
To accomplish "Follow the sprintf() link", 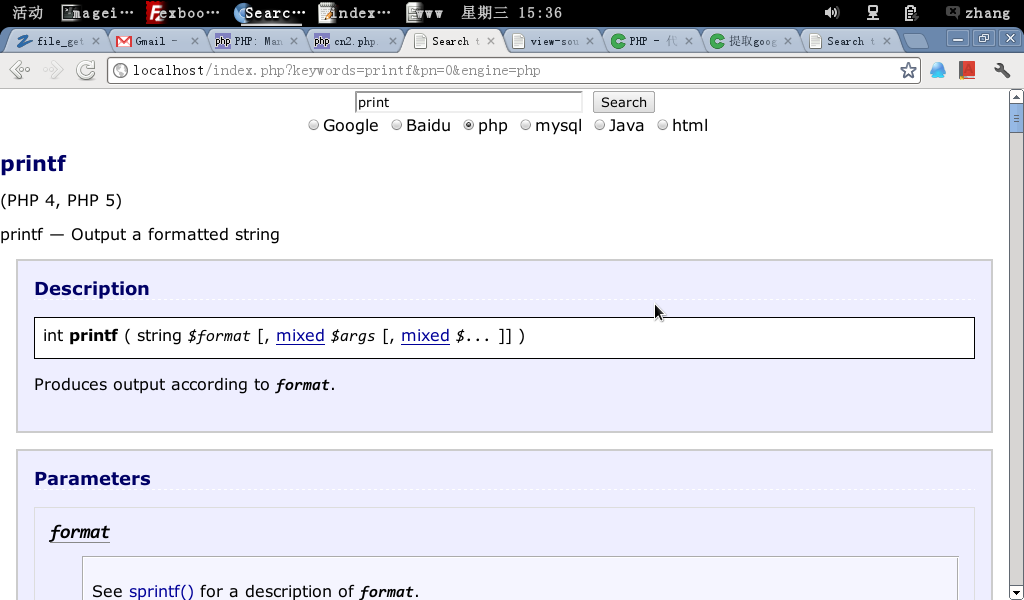I will tap(161, 591).
